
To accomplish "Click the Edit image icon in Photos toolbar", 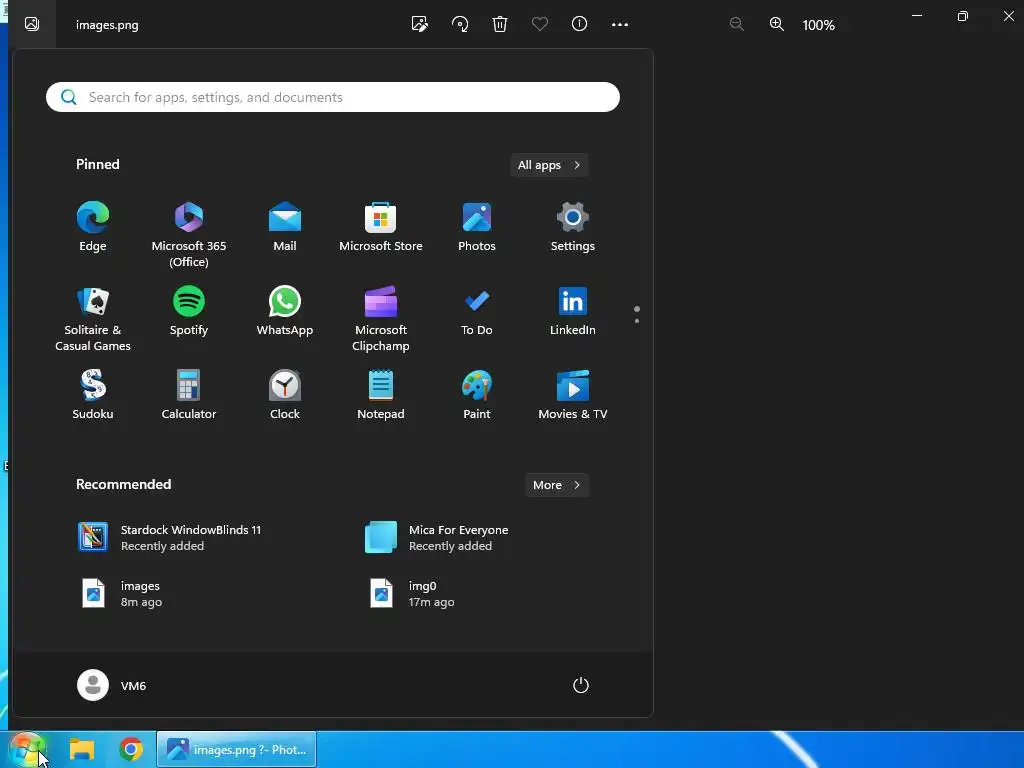I will click(419, 24).
